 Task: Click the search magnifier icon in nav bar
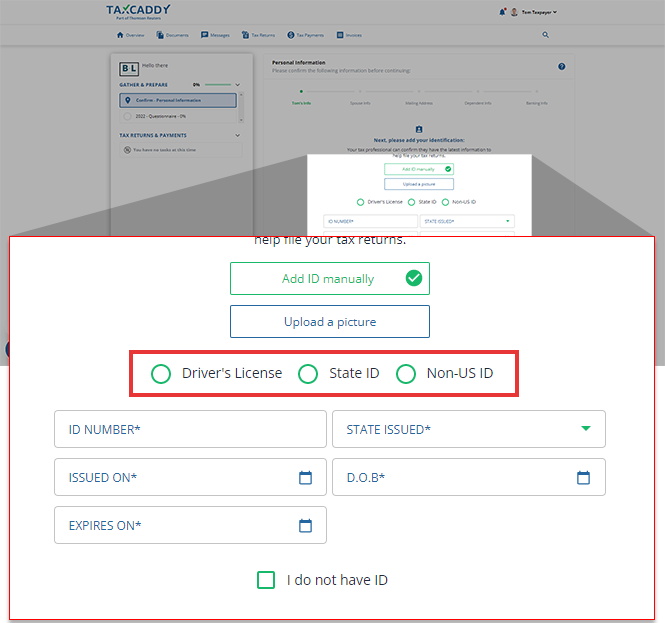pos(545,35)
